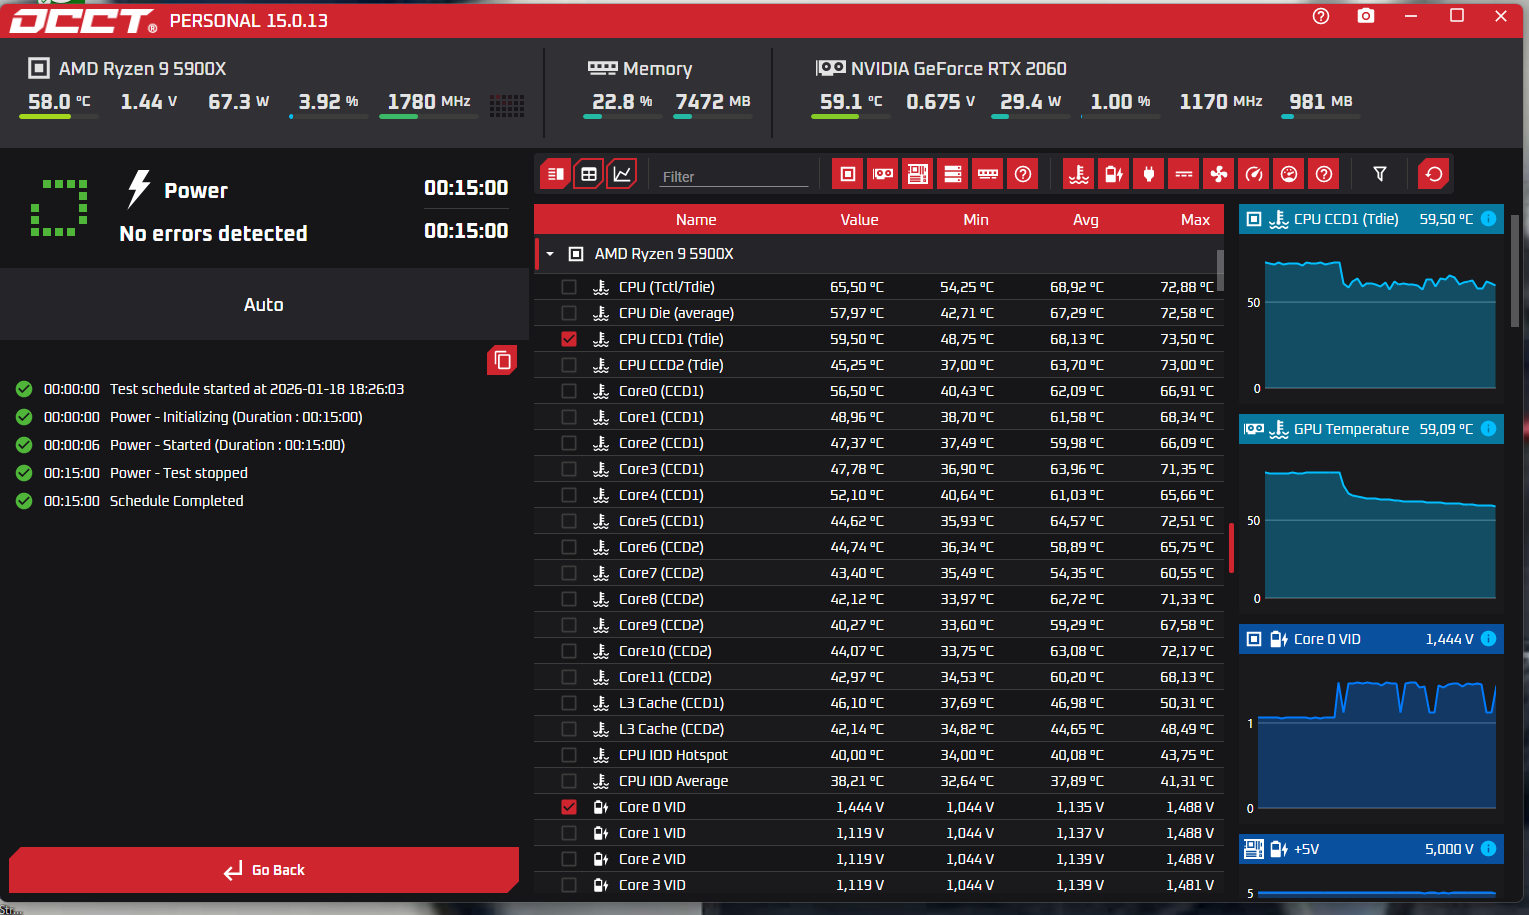
Task: Filter sensors by storage drive icon
Action: point(953,174)
